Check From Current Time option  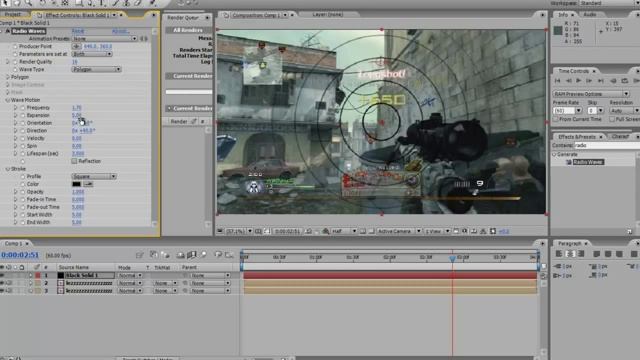[556, 119]
